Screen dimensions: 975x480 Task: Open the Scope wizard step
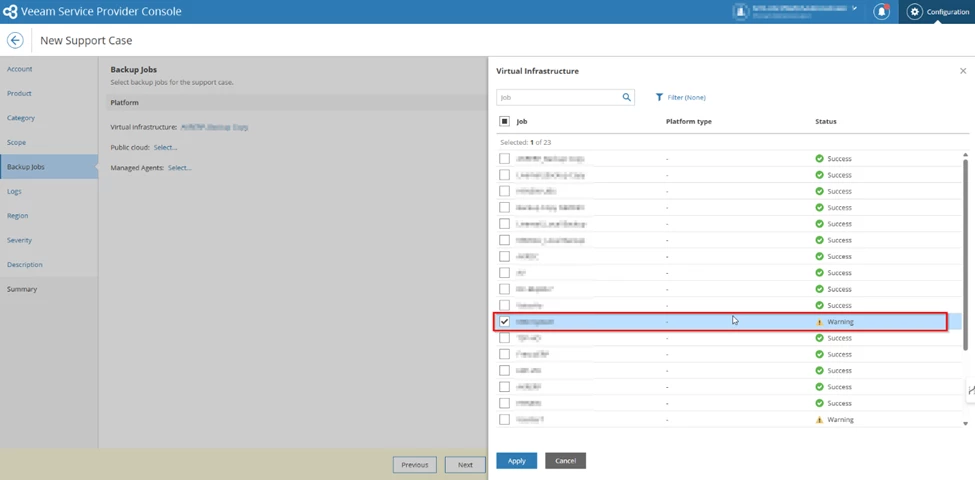[x=16, y=142]
